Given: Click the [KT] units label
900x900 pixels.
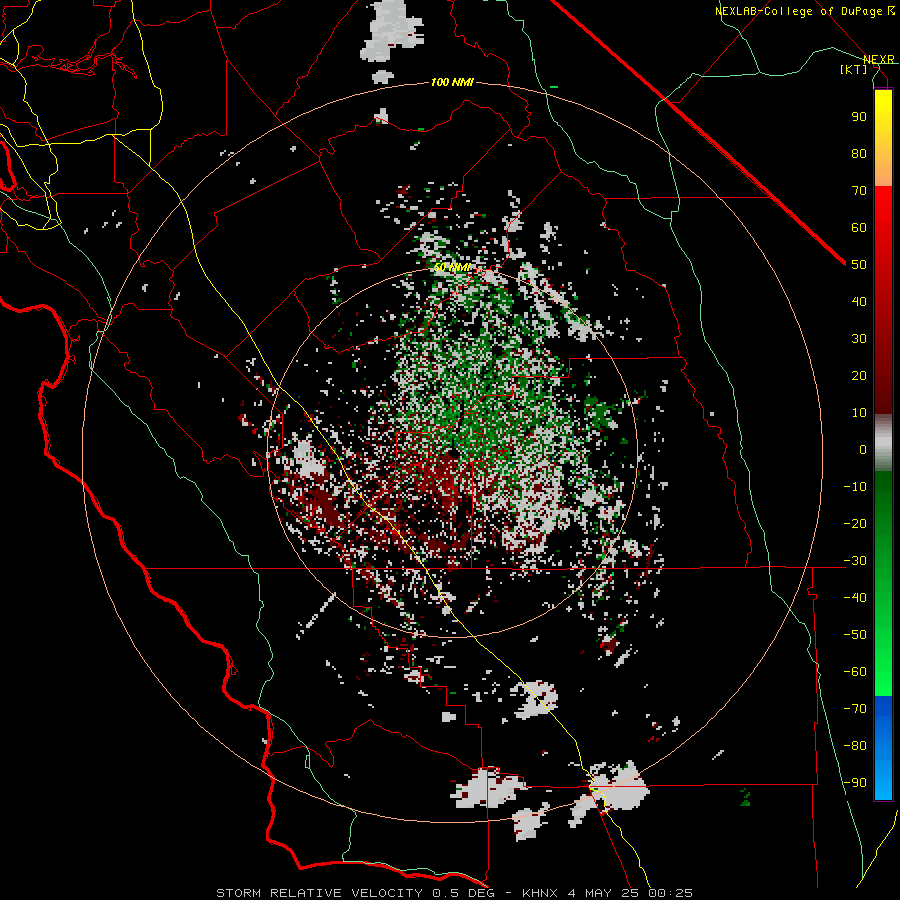Looking at the screenshot, I should (x=854, y=69).
